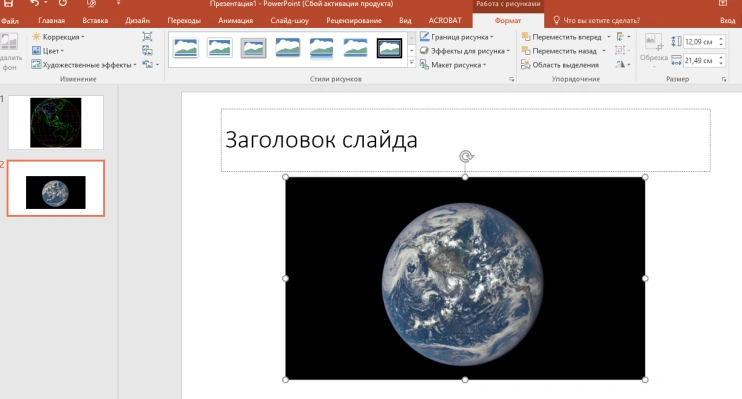Viewport: 742px width, 399px height.
Task: Click the rotation handle above the picture
Action: [x=466, y=156]
